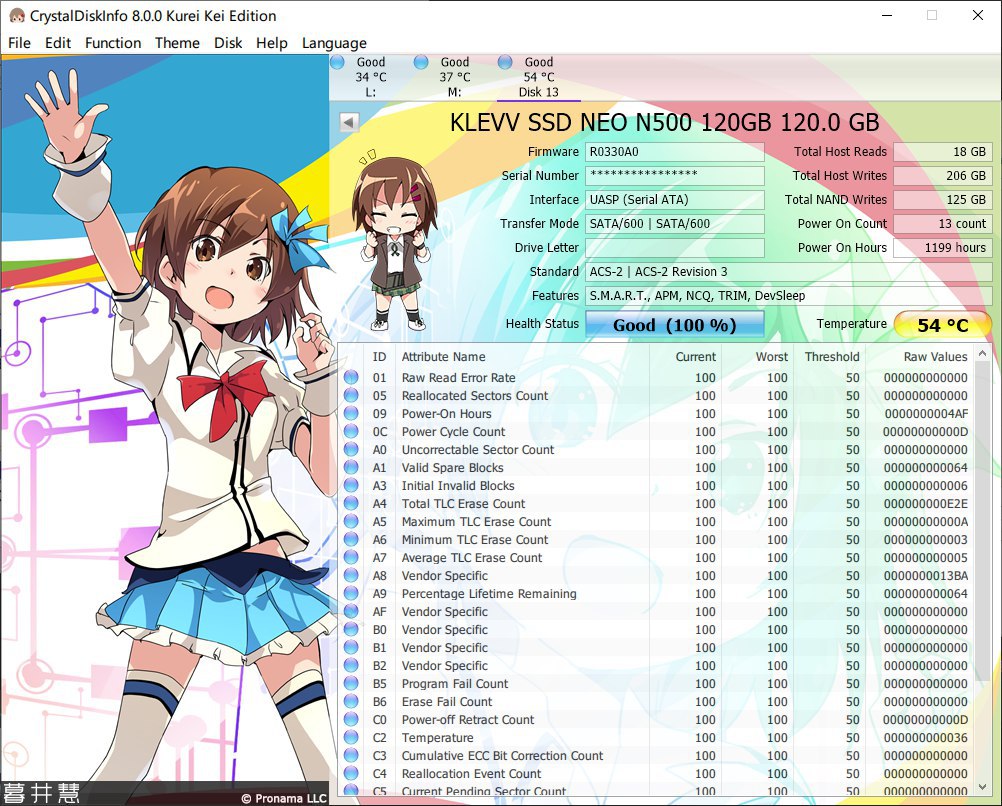
Task: Click the status icon for Percentage Lifetime Remaining
Action: point(351,594)
